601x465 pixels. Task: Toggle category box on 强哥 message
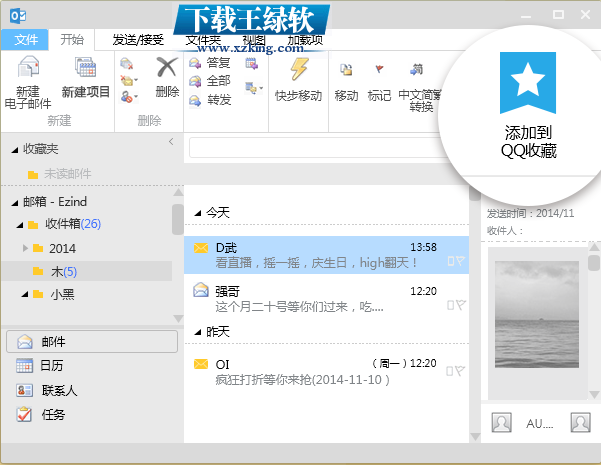(x=450, y=306)
